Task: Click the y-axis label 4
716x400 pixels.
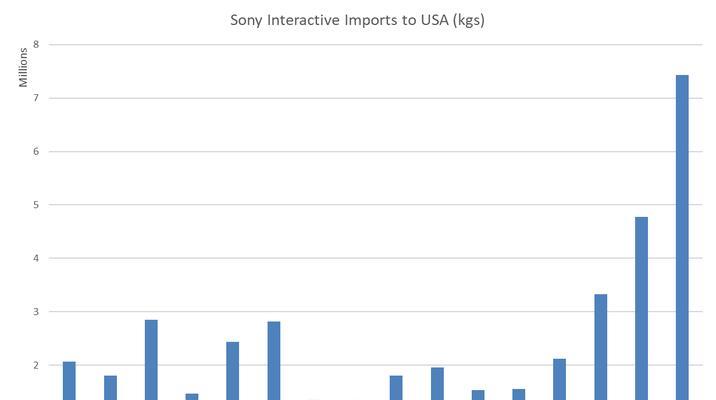Action: click(x=36, y=258)
